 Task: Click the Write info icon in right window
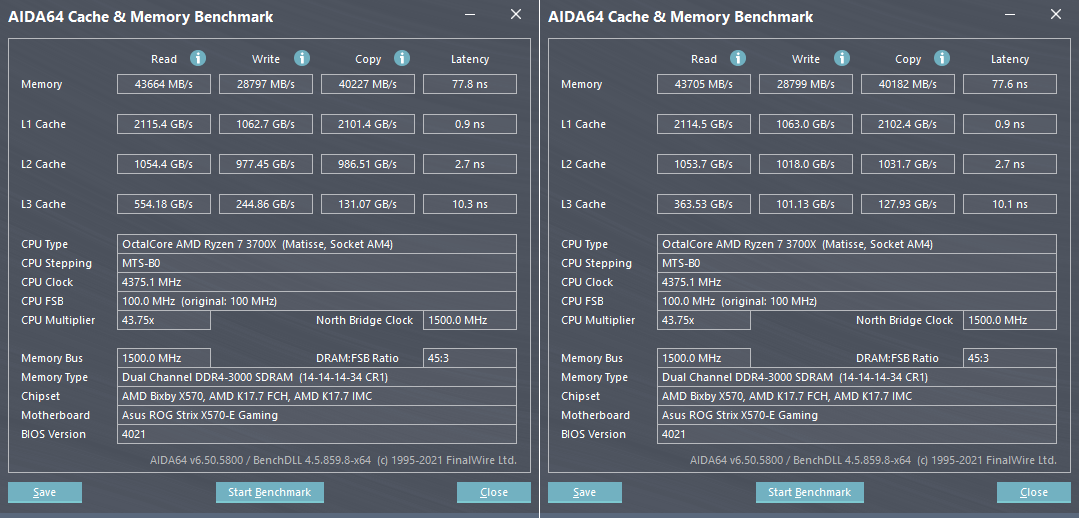[x=842, y=58]
